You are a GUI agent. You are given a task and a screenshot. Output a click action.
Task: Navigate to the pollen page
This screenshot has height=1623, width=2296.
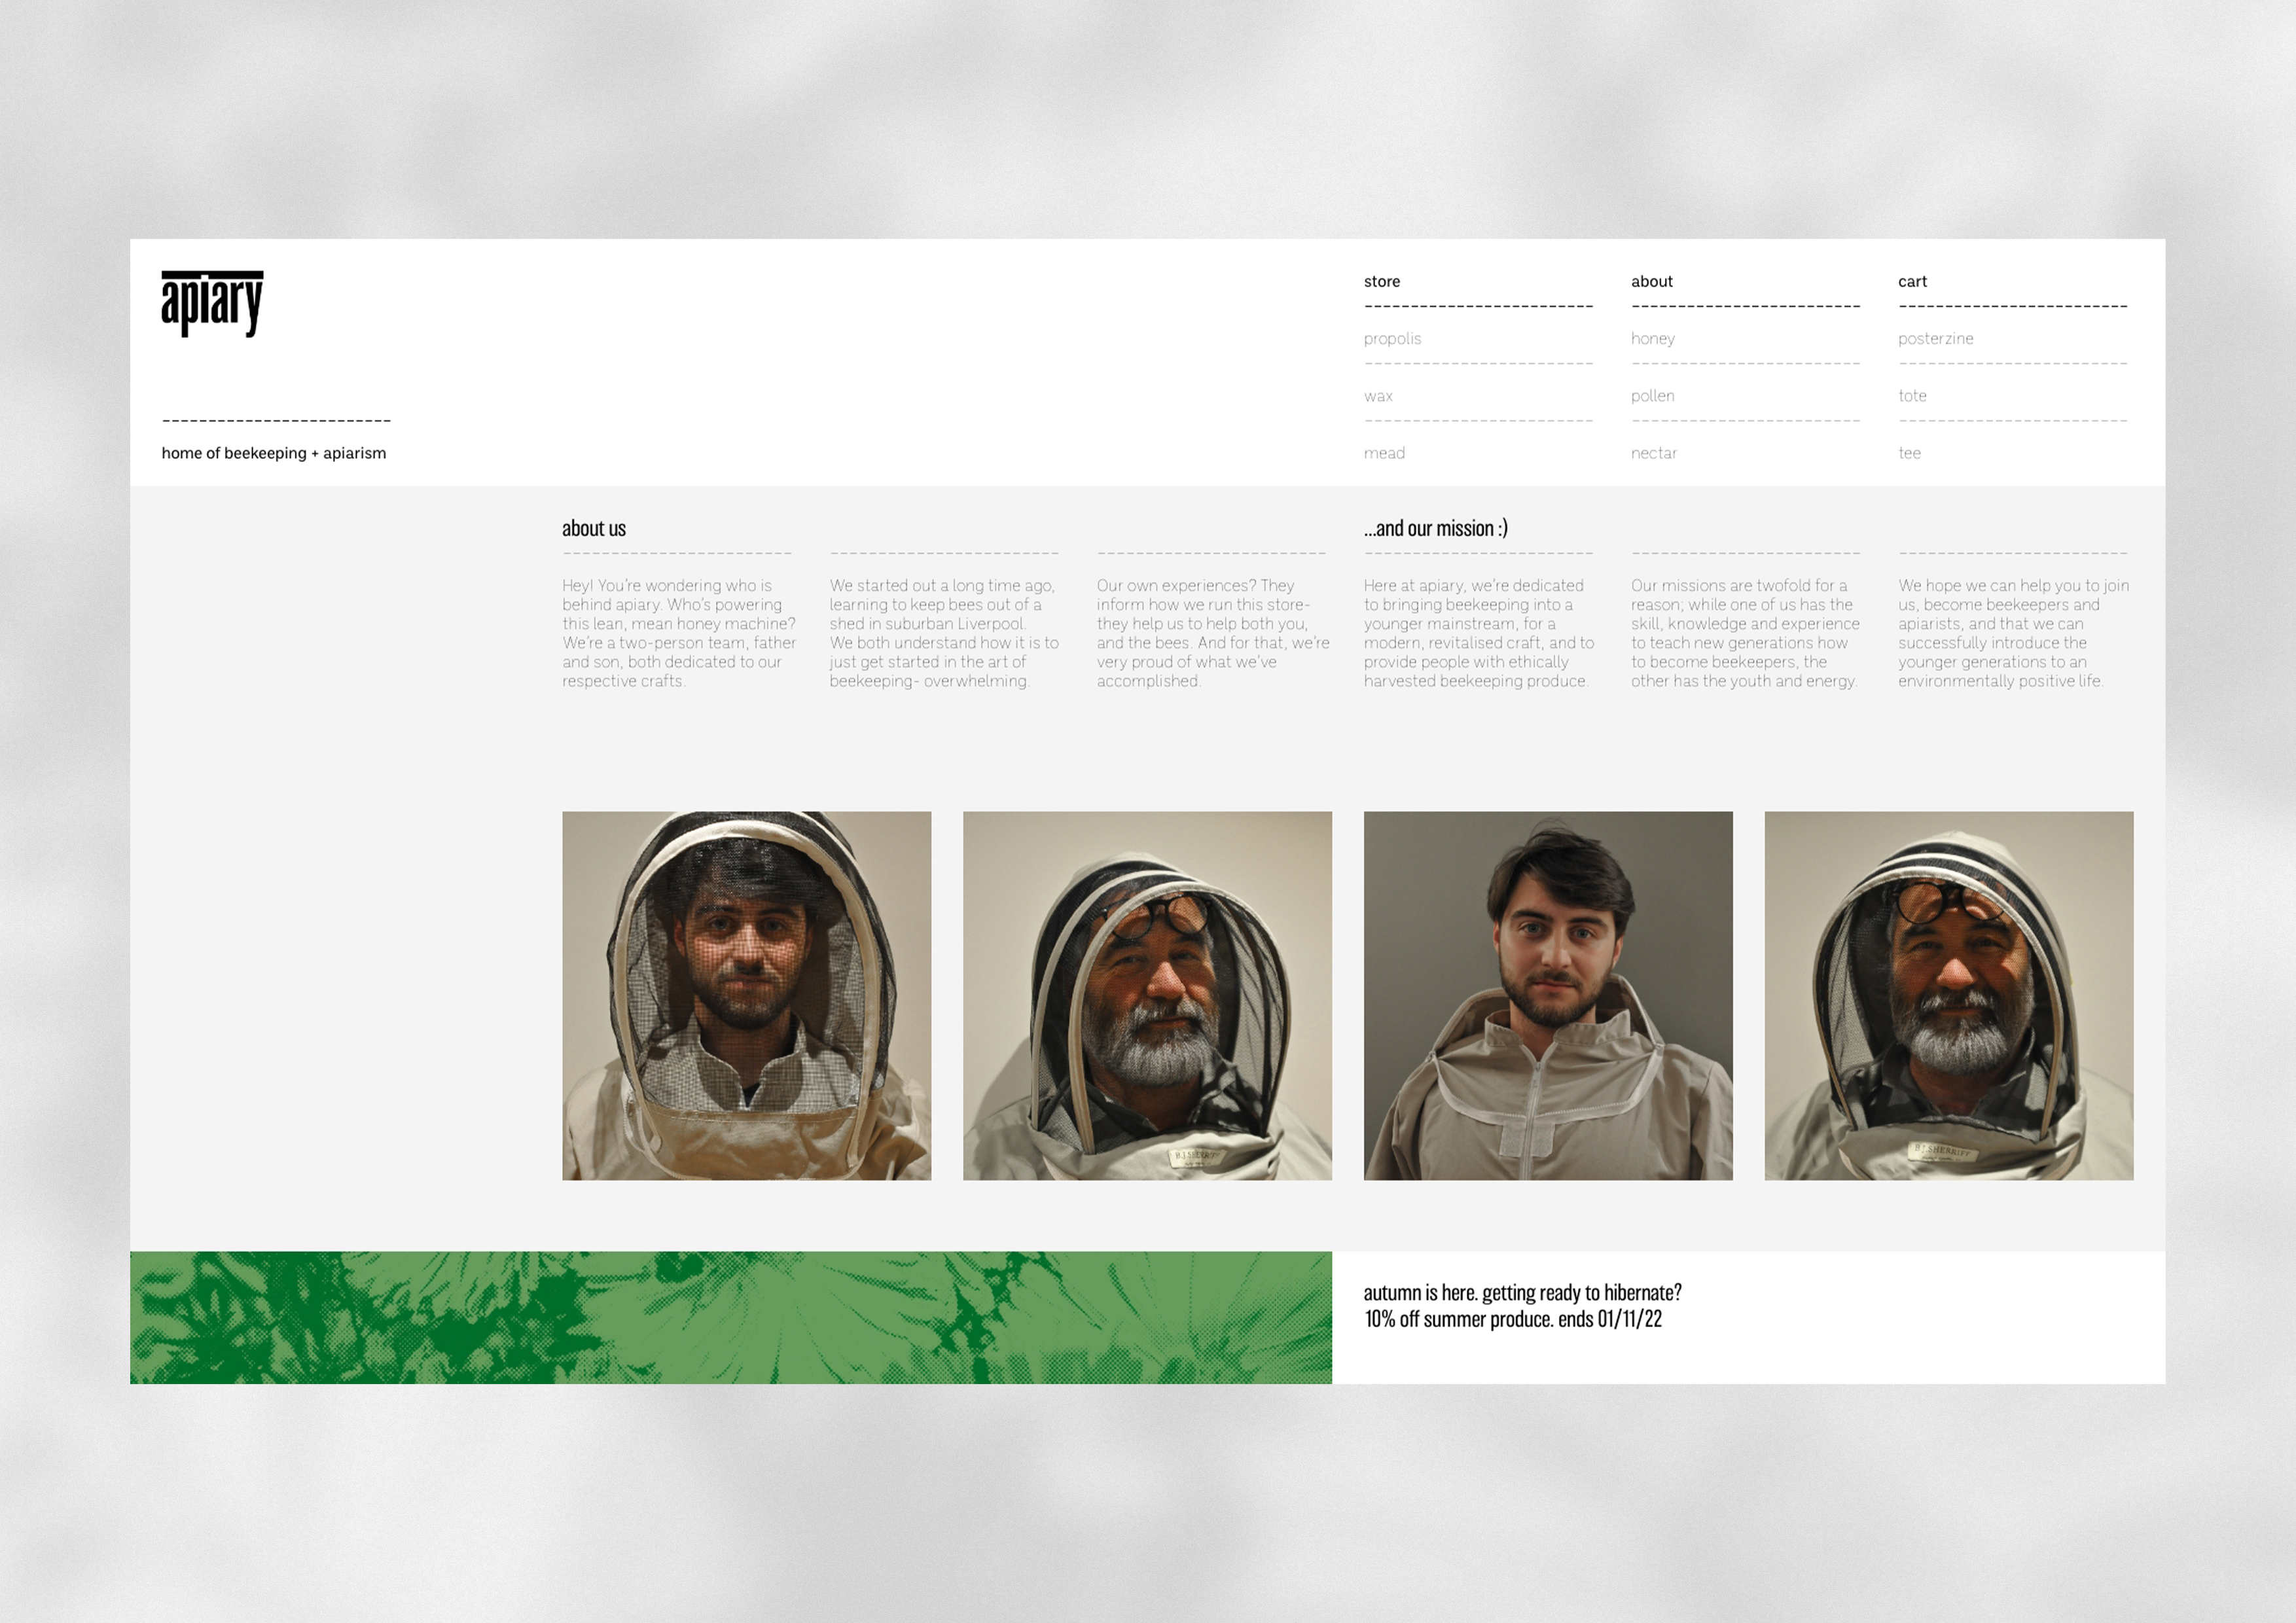tap(1652, 396)
